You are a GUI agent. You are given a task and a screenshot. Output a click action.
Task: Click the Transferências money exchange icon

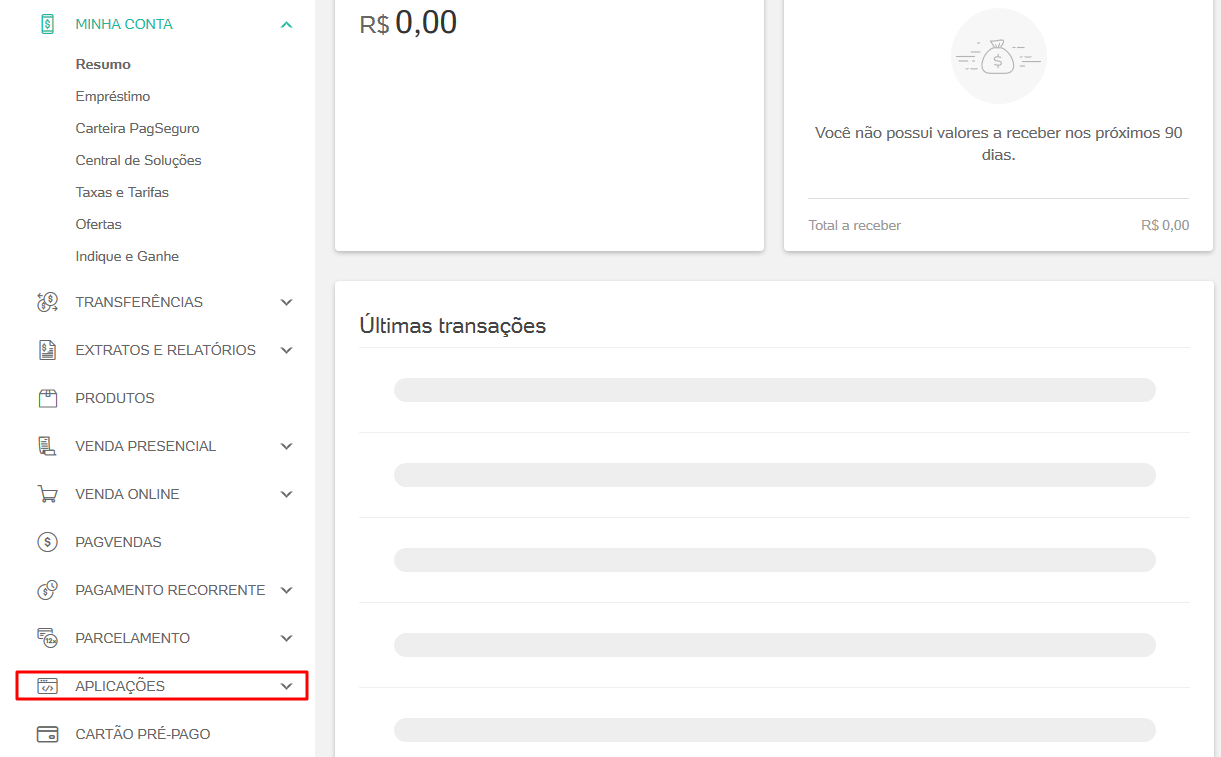coord(47,302)
